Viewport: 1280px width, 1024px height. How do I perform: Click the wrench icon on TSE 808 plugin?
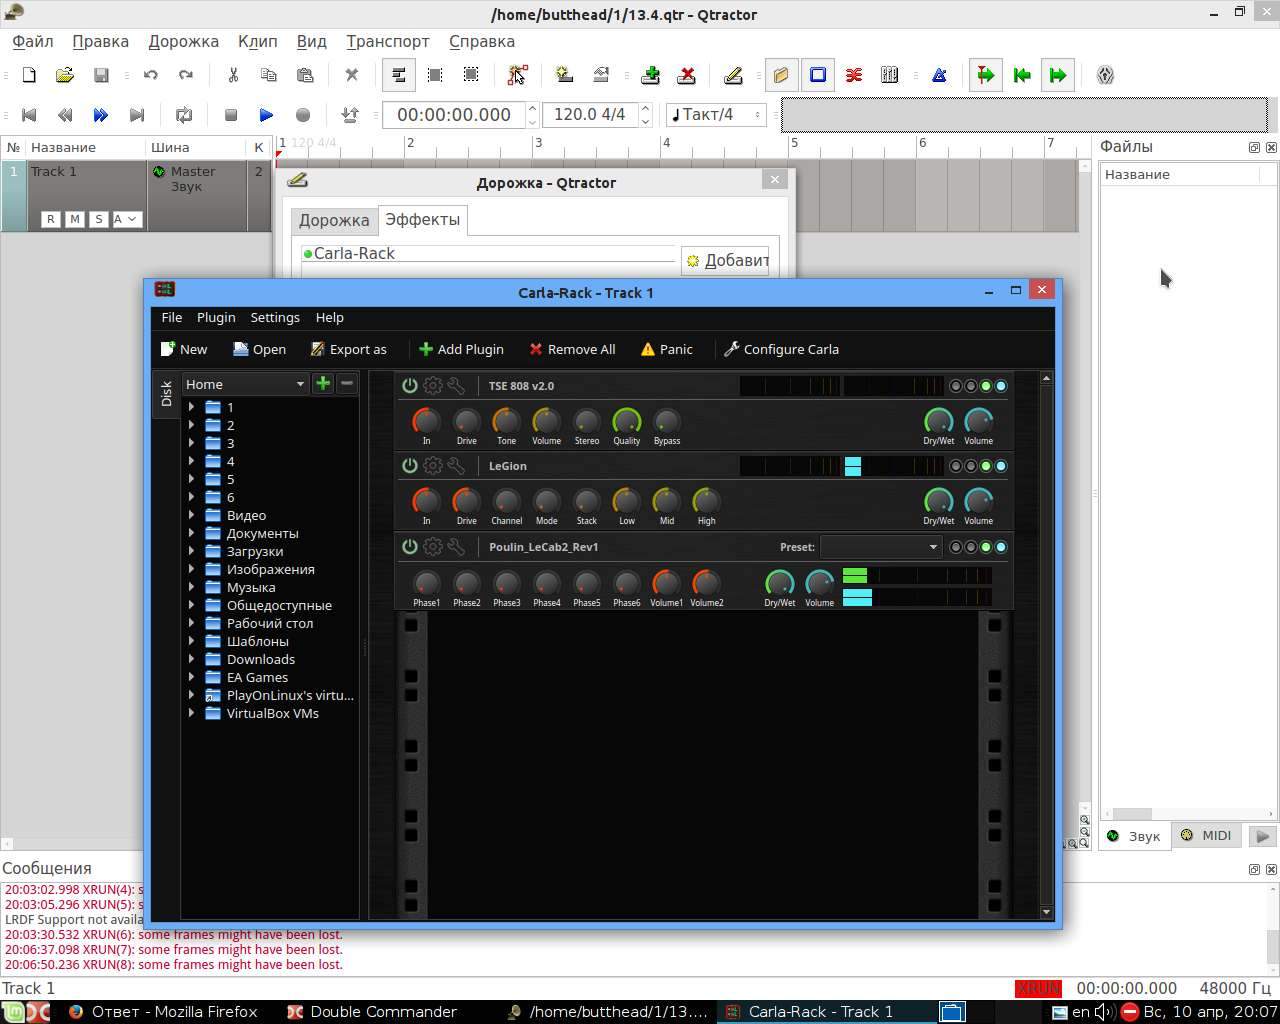(x=456, y=385)
